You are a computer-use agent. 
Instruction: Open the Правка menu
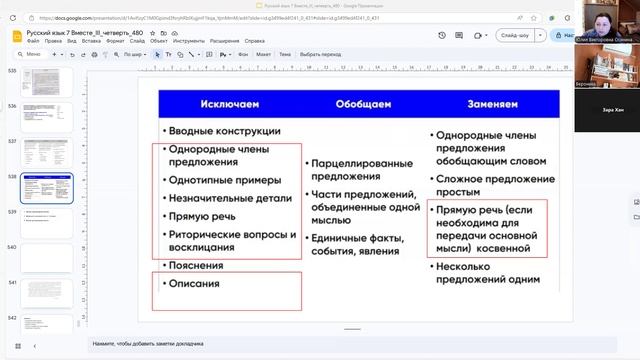pyautogui.click(x=53, y=41)
